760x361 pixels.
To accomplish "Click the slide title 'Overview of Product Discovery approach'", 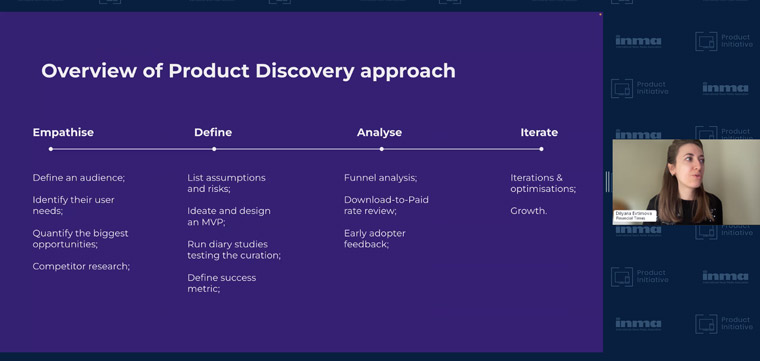I will [248, 71].
